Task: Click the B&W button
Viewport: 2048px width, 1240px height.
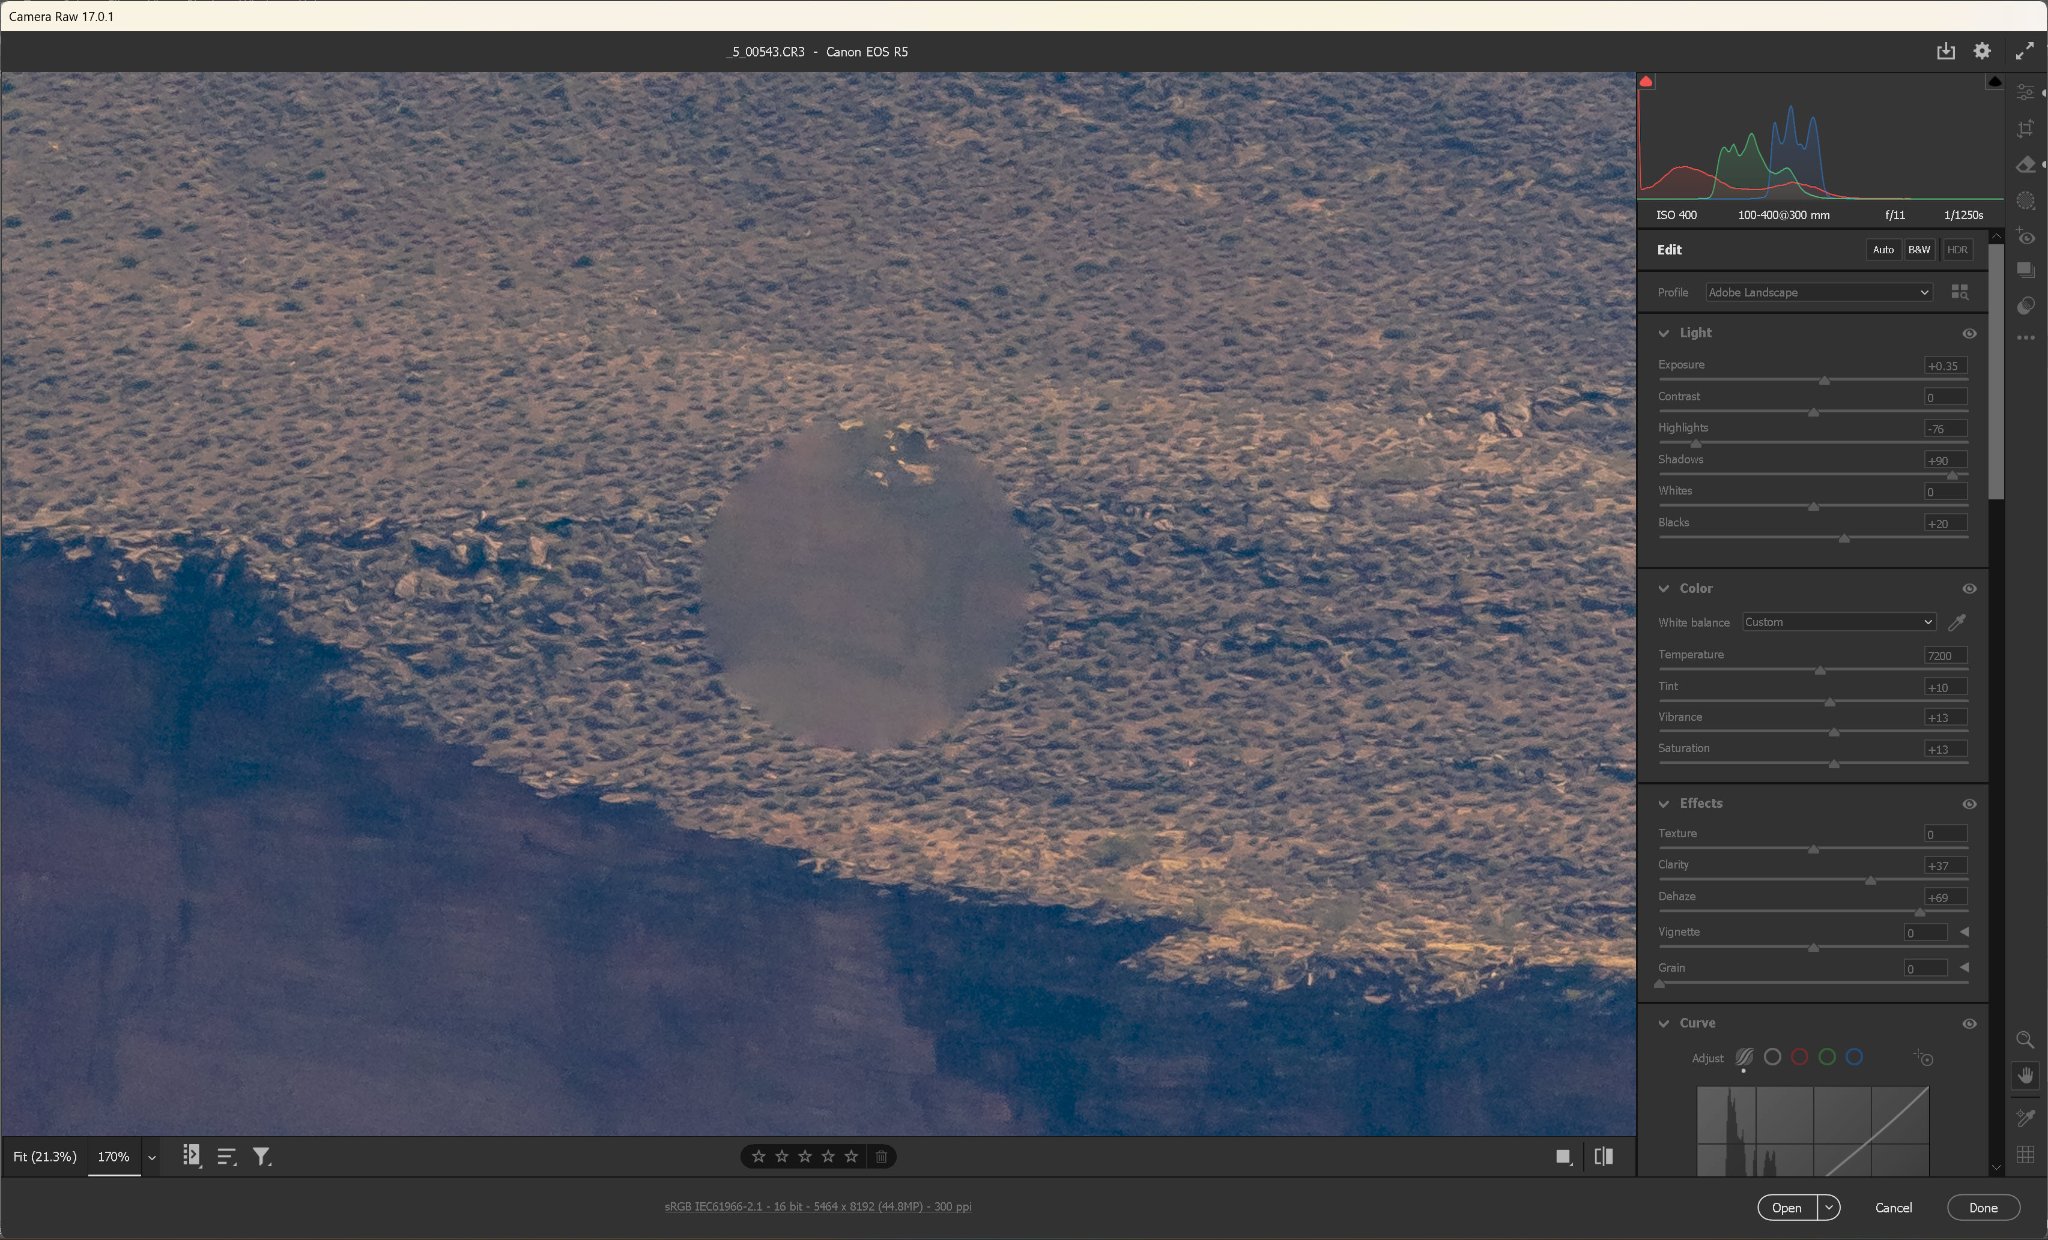Action: (x=1919, y=250)
